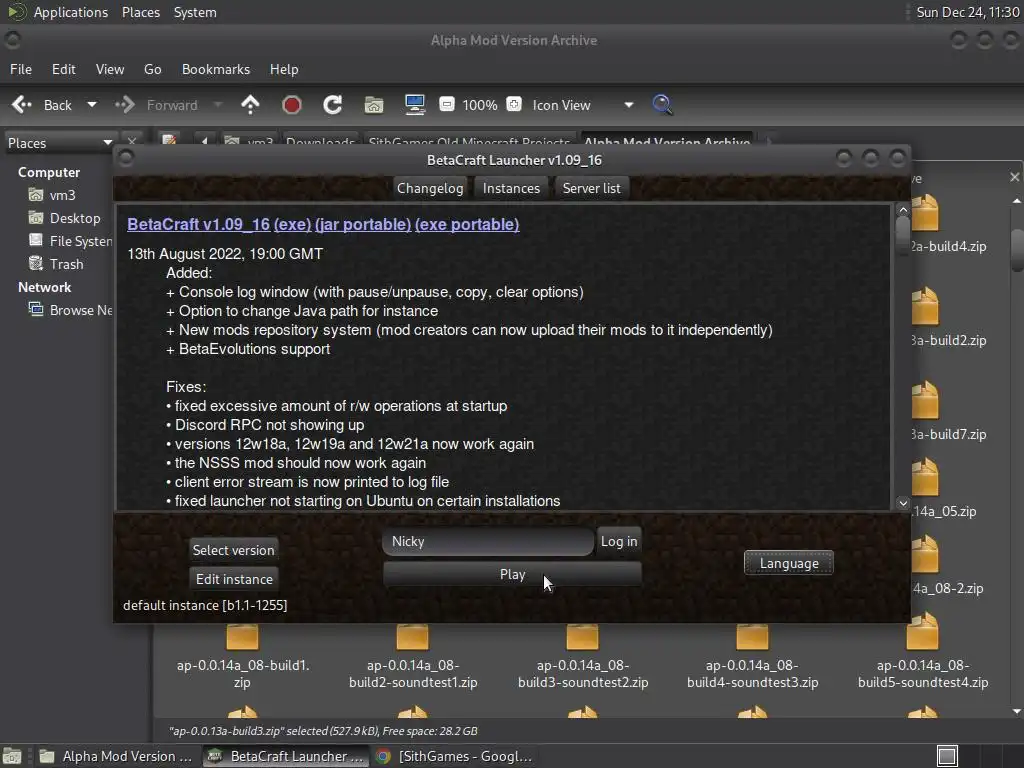
Task: Click Alpha Mod Version Archive breadcrumb
Action: tap(667, 141)
